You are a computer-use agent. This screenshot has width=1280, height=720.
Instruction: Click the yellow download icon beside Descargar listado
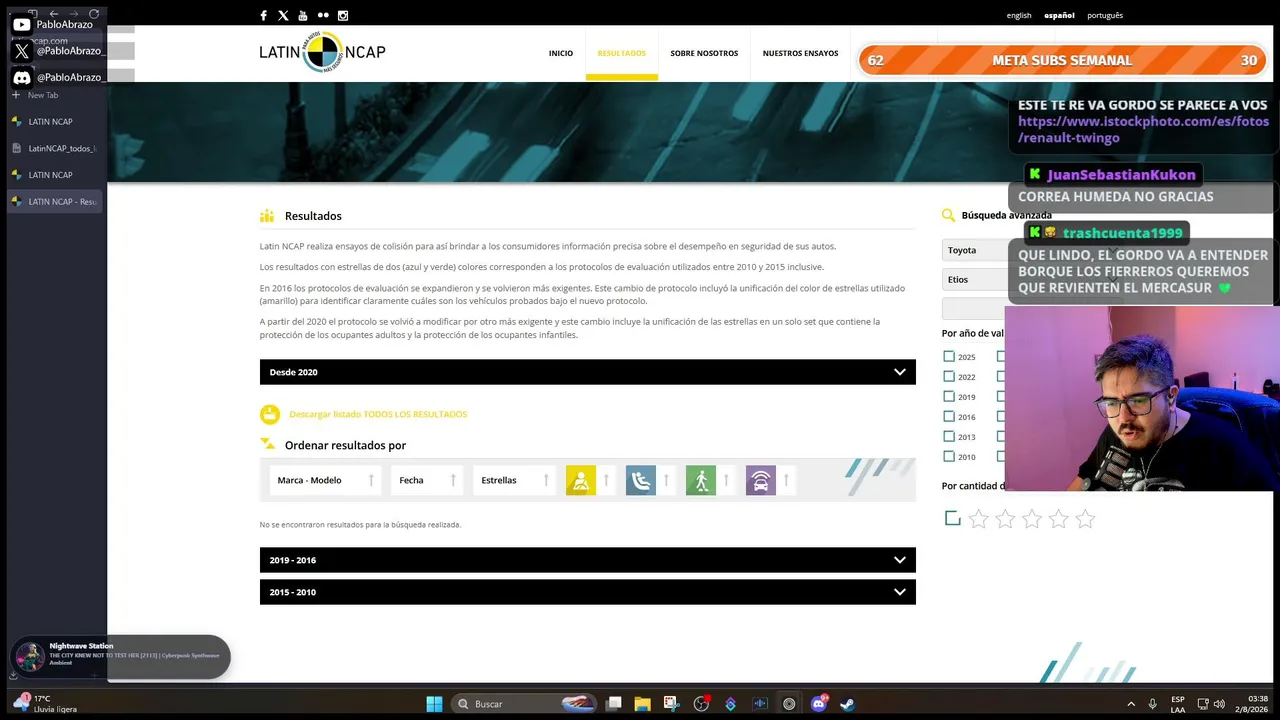coord(270,414)
